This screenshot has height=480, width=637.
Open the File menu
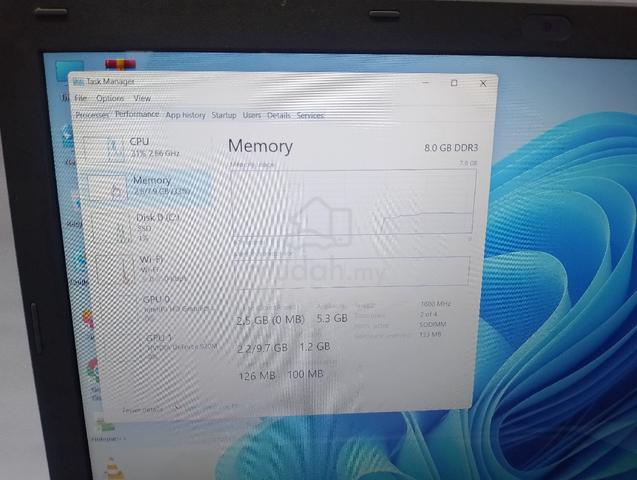80,98
